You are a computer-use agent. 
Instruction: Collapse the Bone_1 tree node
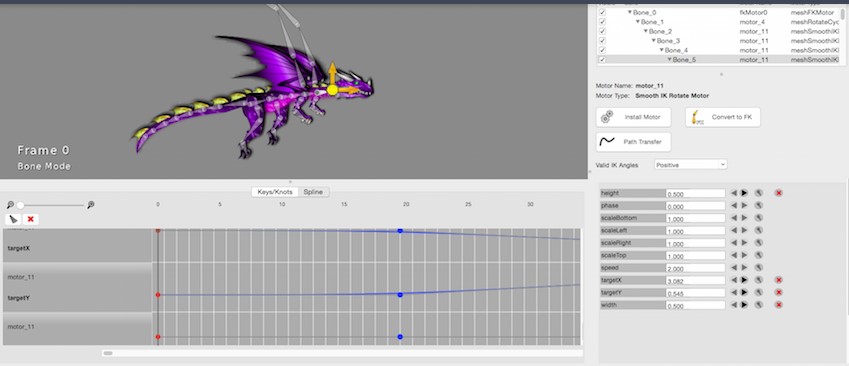638,22
